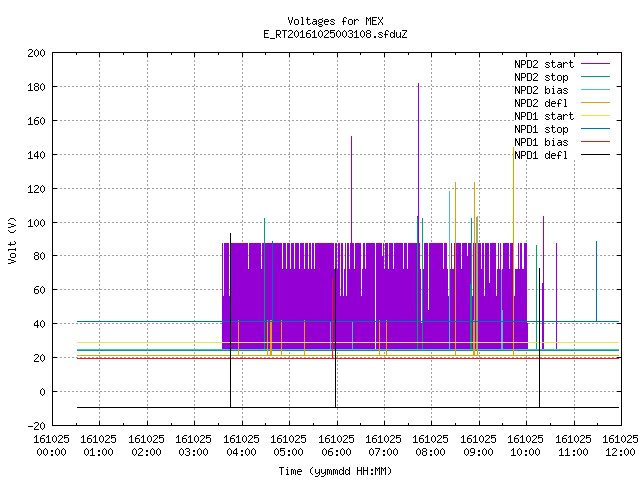The height and width of the screenshot is (480, 640).
Task: Click the purple NPD2 start color line in legend
Action: click(x=595, y=64)
